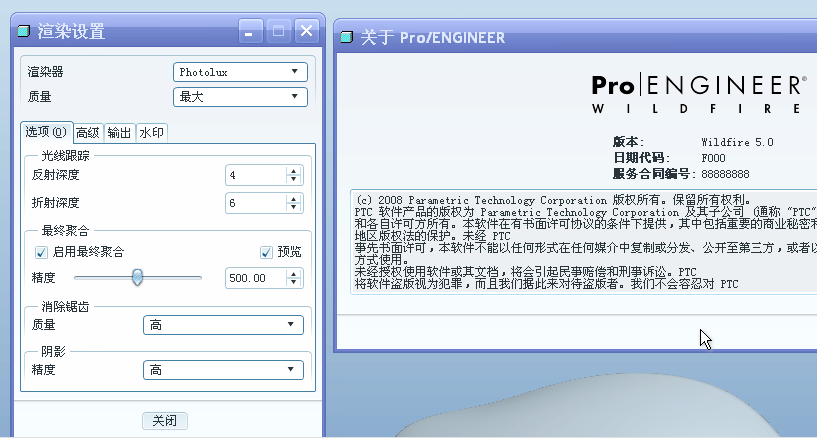Image resolution: width=817 pixels, height=438 pixels.
Task: Switch to the 选项 tab
Action: (46, 132)
